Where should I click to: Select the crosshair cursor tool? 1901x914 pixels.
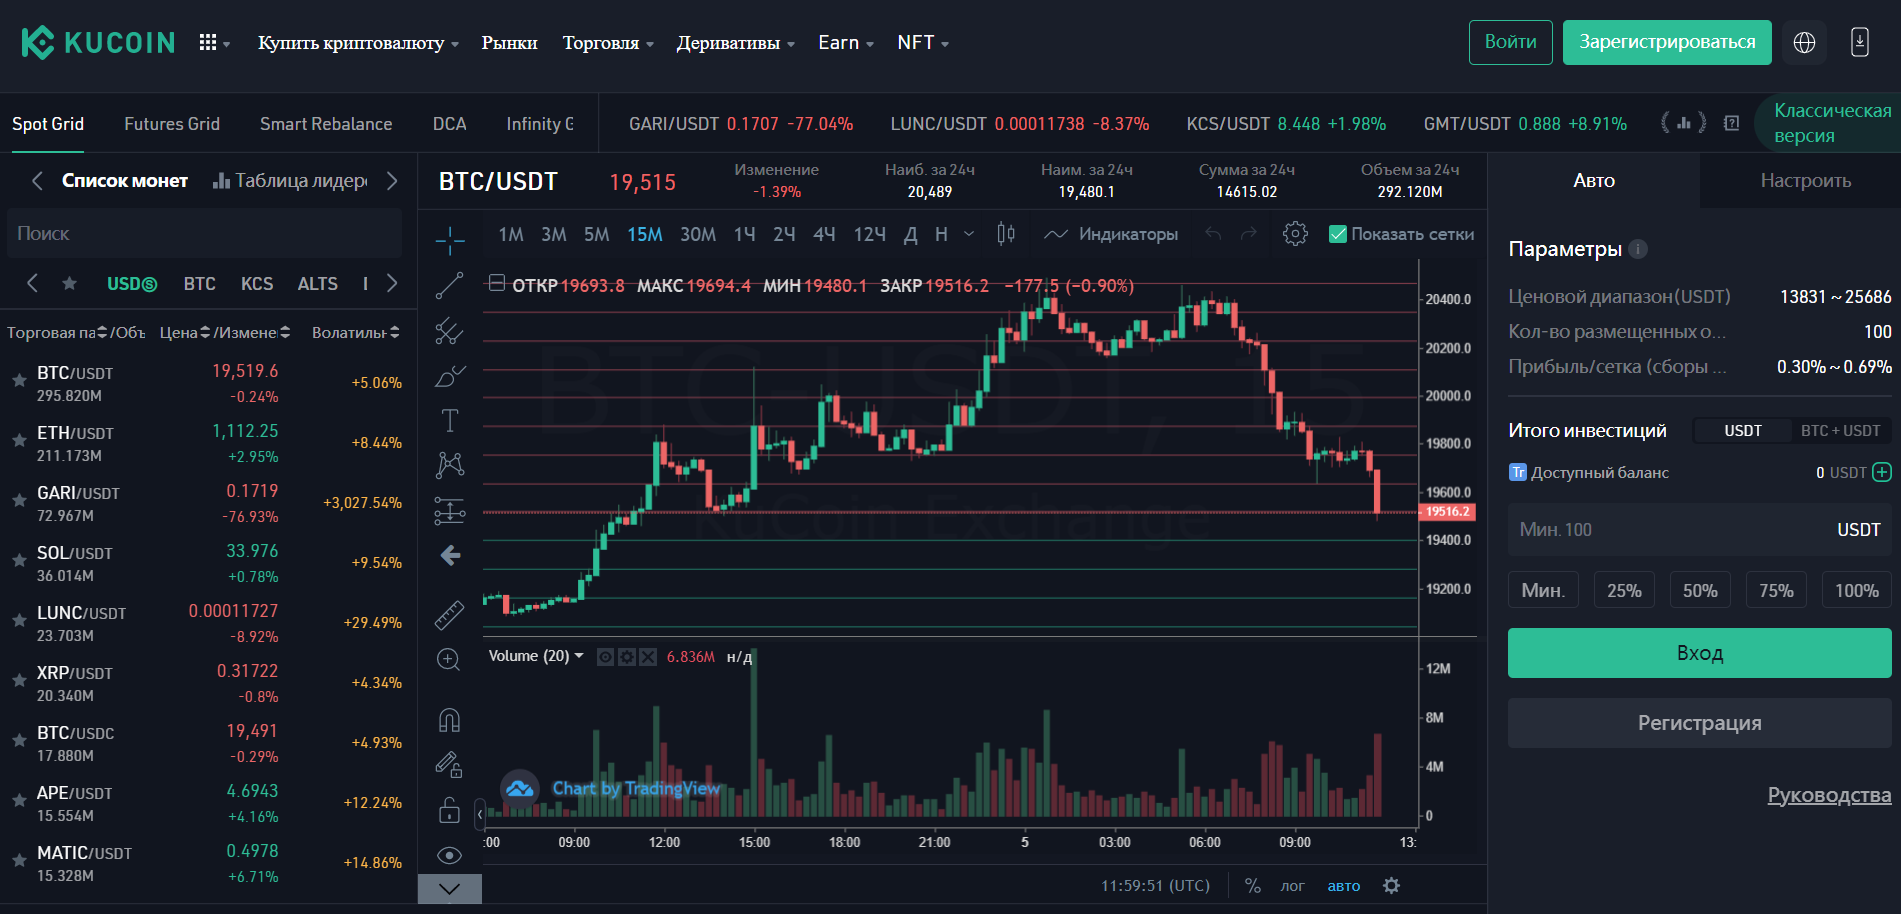(x=450, y=239)
